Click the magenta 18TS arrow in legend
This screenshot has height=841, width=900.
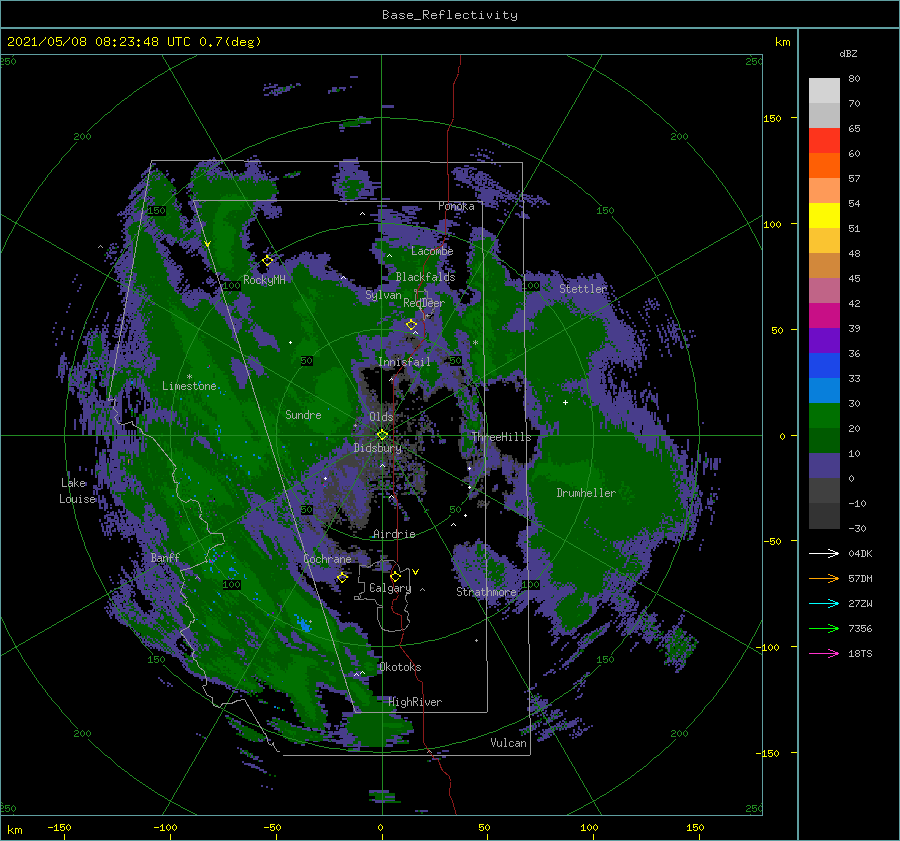coord(824,653)
